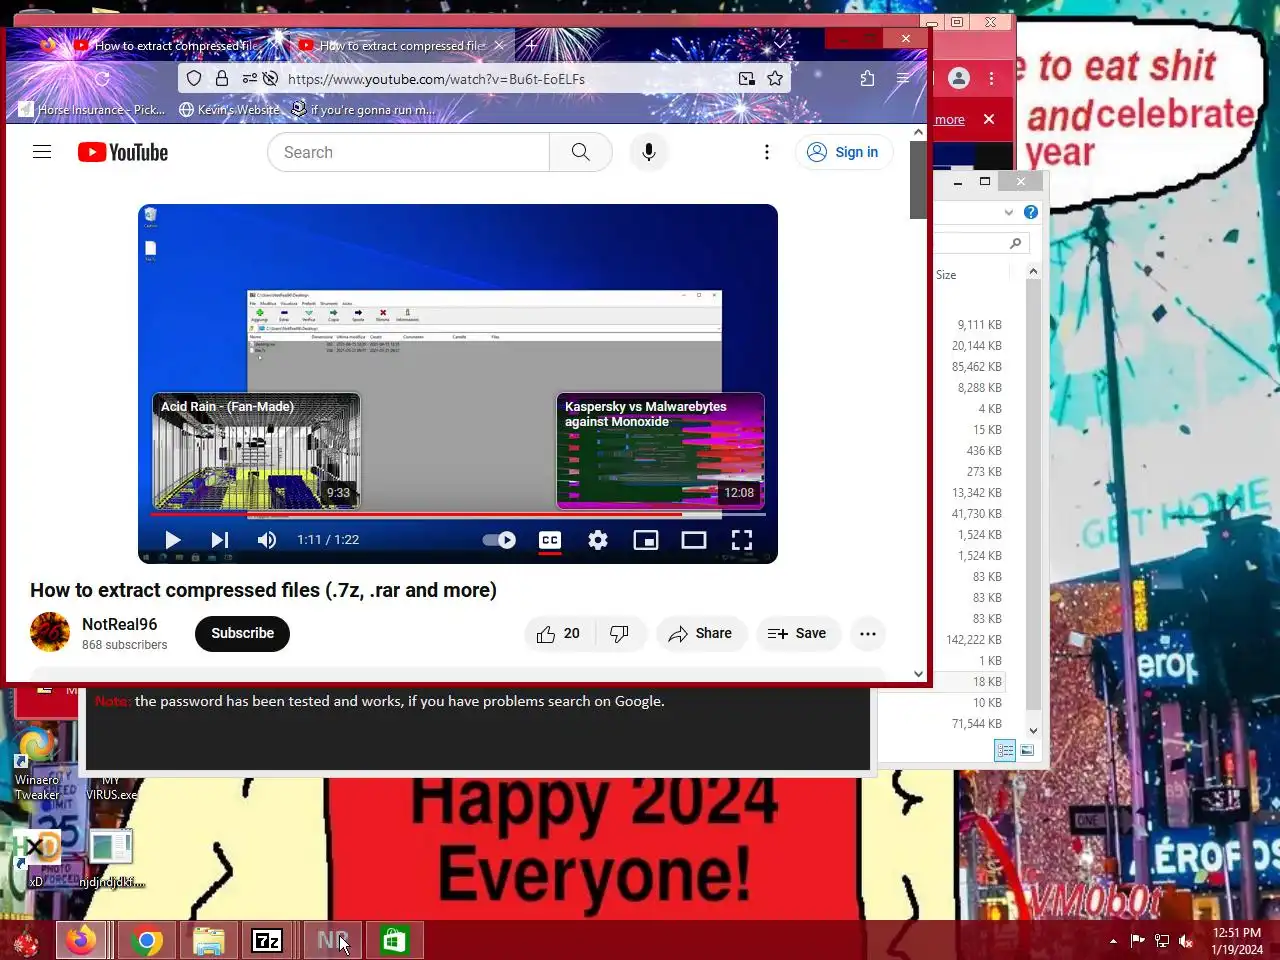Screen dimensions: 1280x960
Task: Close the second How to extract tab
Action: [x=500, y=45]
